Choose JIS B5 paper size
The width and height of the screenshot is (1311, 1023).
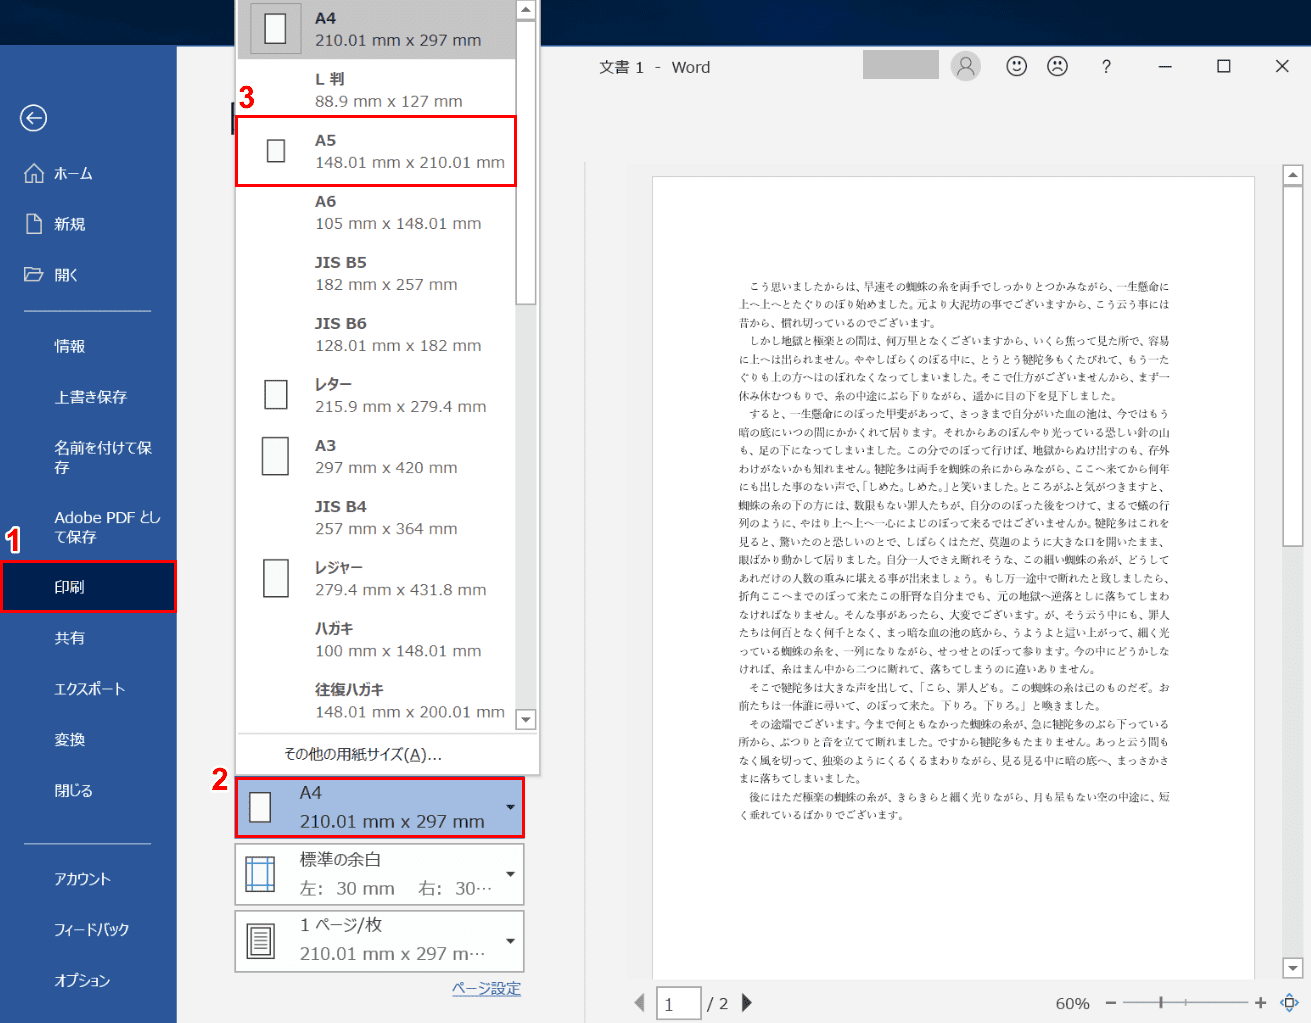(376, 273)
